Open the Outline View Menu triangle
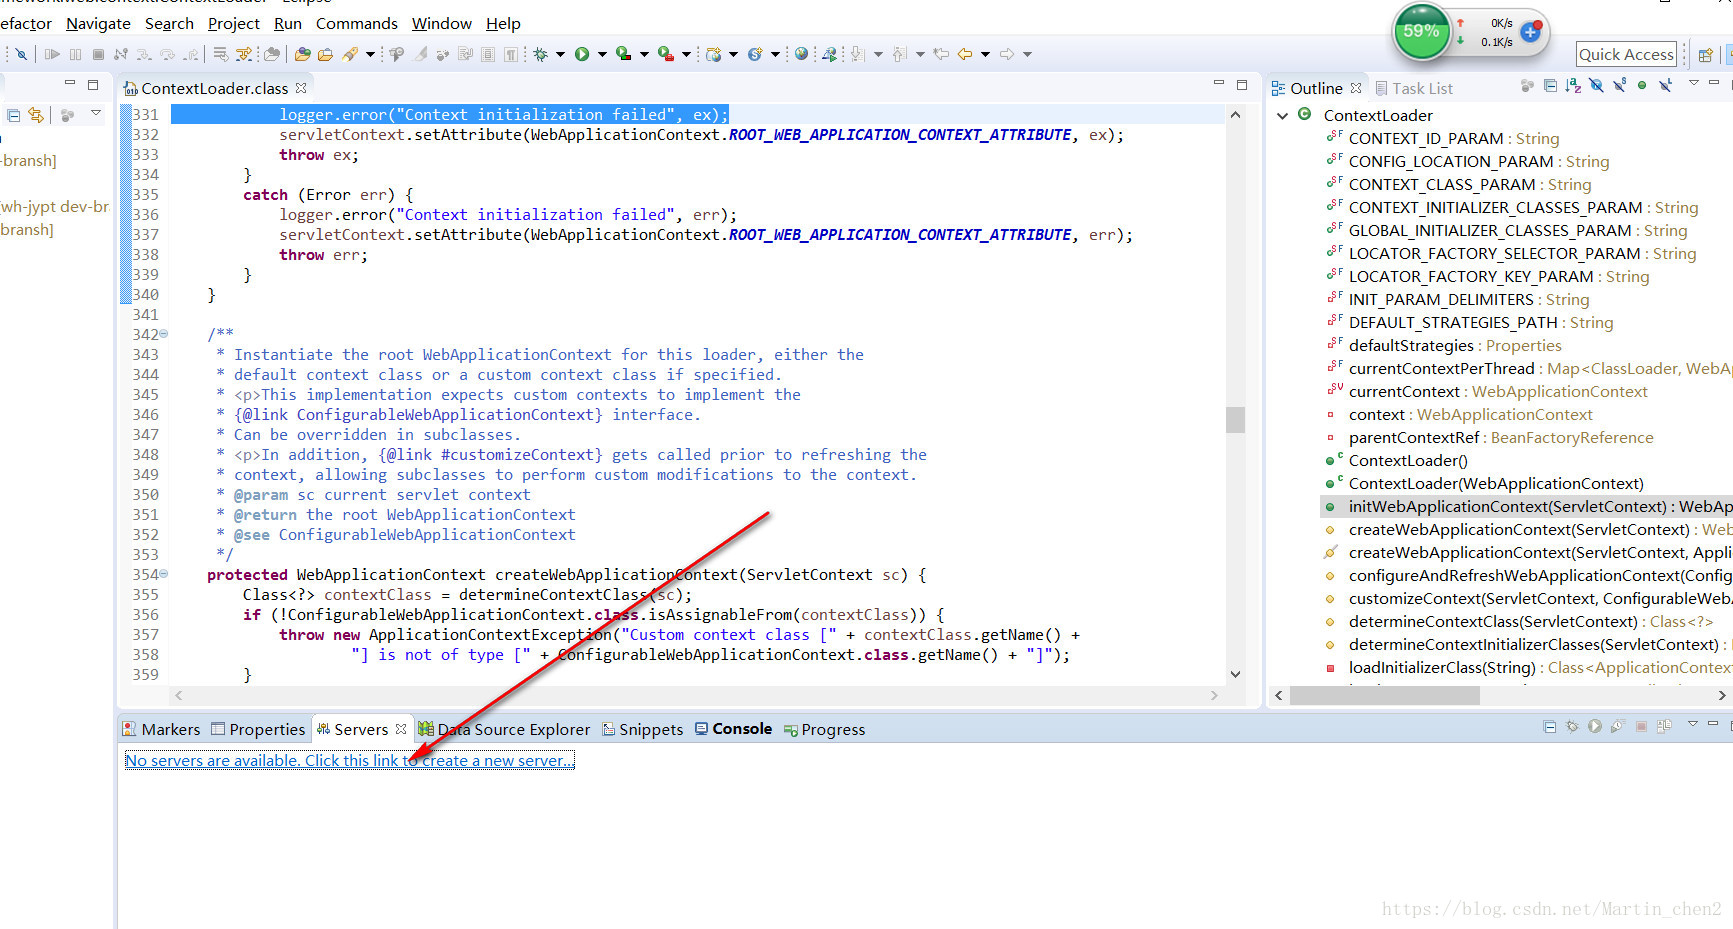 [1694, 82]
